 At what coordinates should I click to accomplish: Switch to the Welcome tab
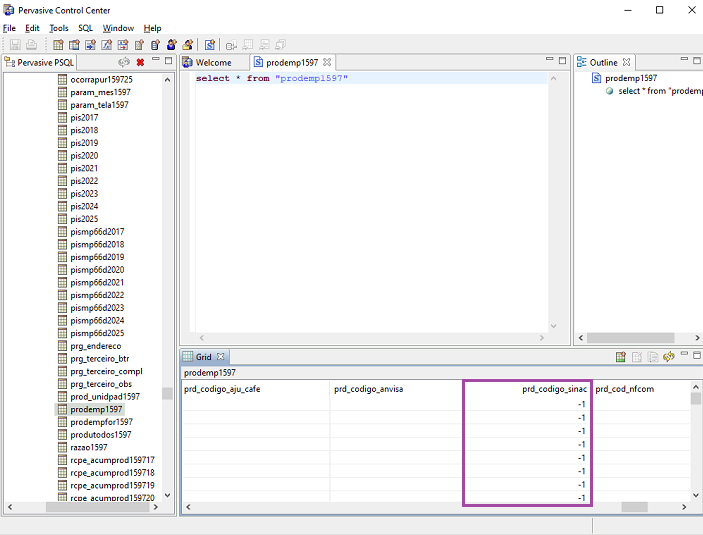tap(212, 62)
